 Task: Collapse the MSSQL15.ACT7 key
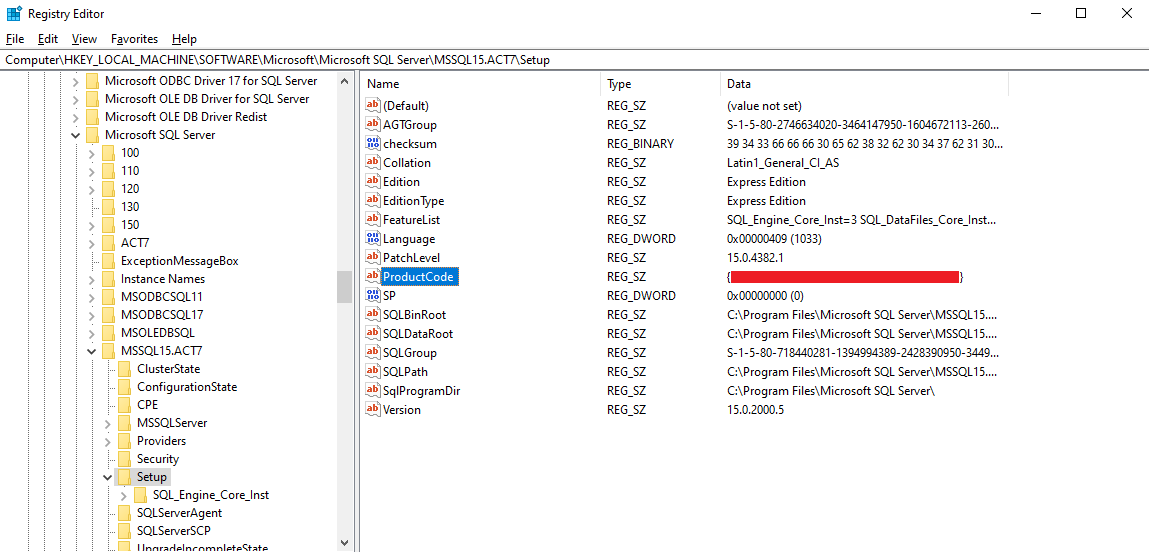(x=92, y=350)
